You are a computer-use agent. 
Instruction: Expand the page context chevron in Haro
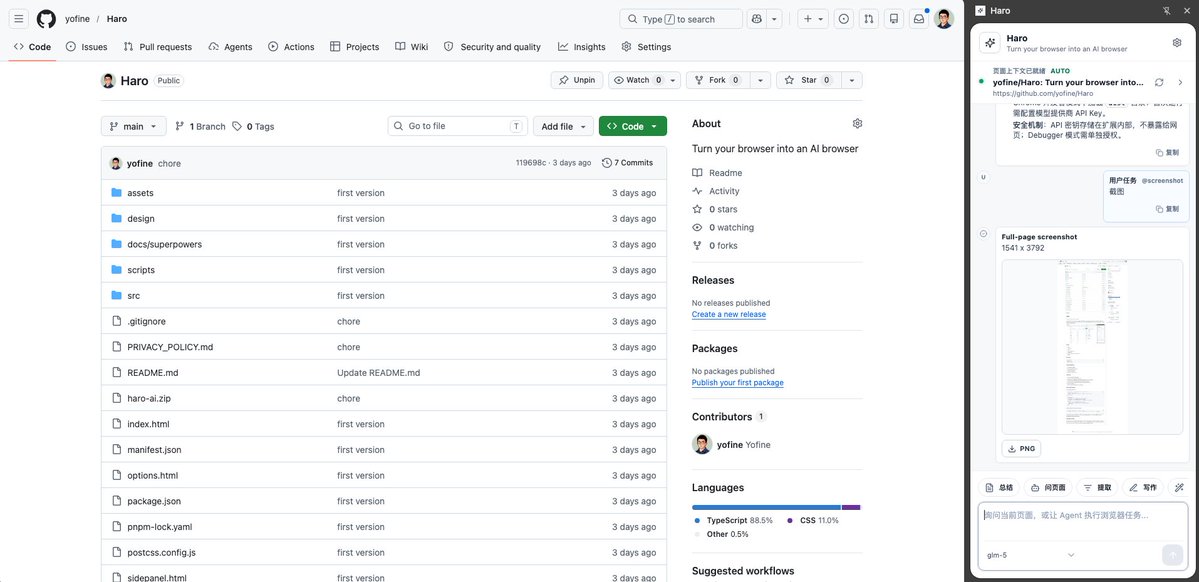1180,82
